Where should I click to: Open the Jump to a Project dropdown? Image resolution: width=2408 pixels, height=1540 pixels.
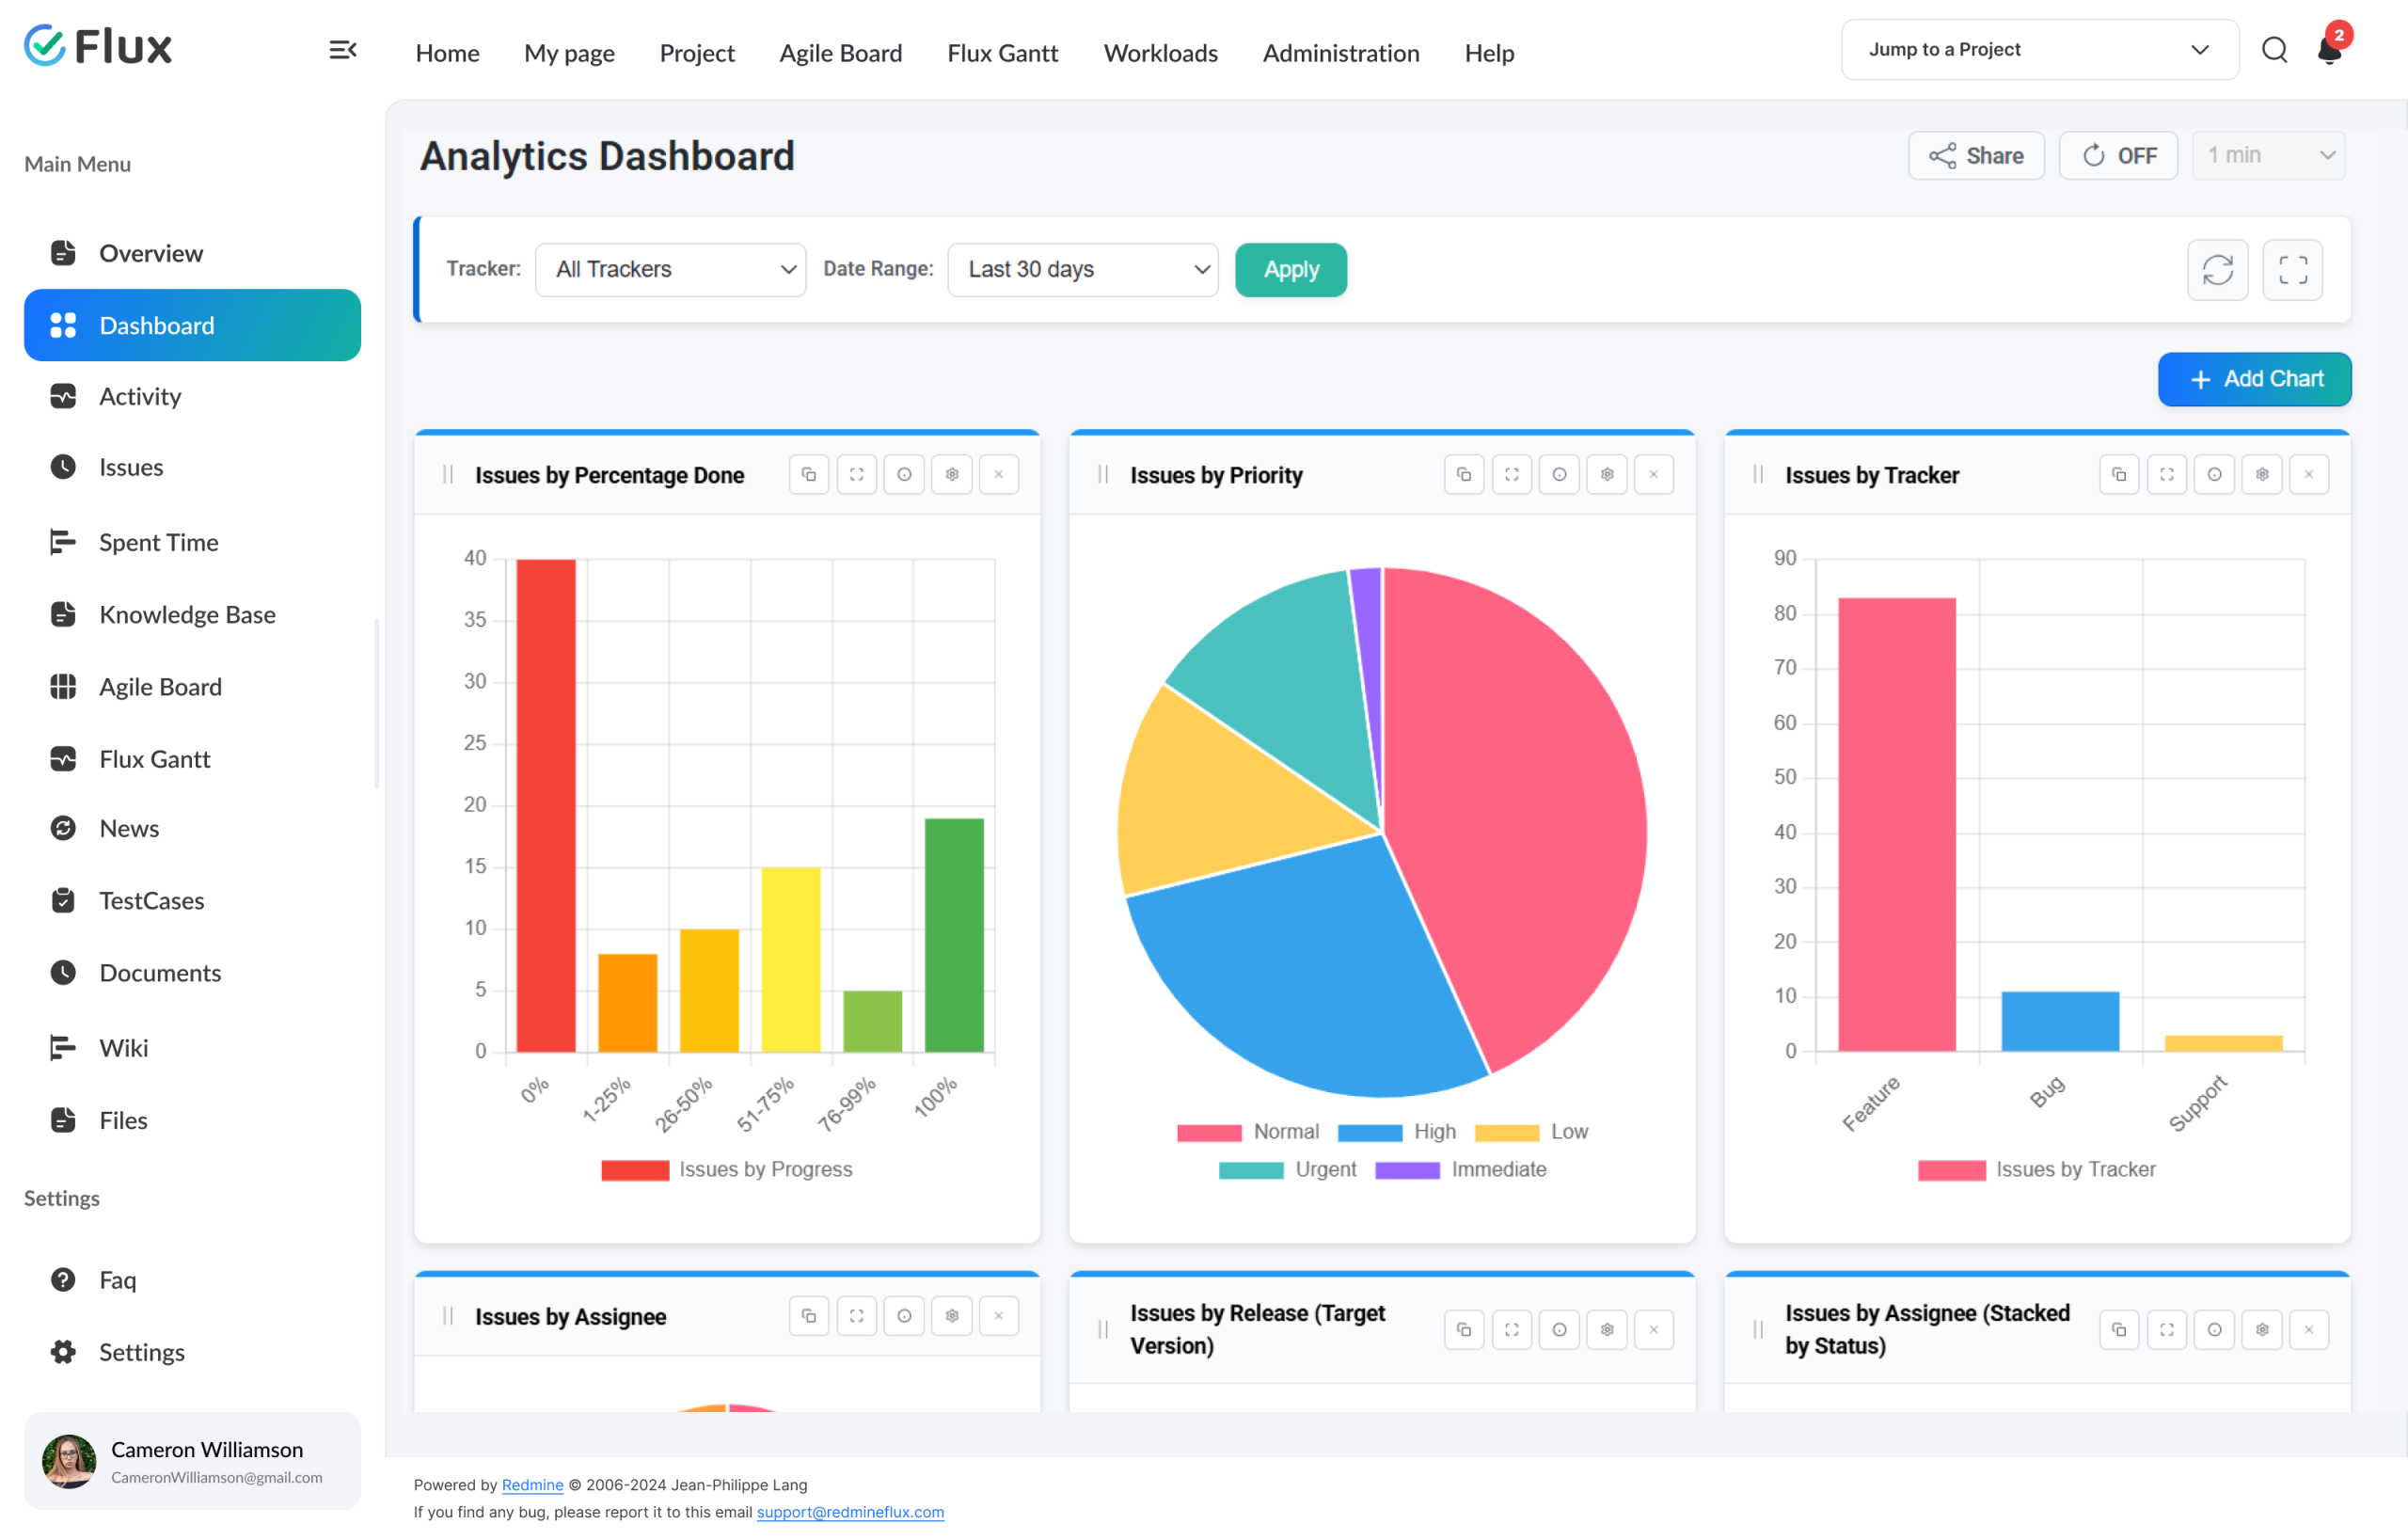pyautogui.click(x=2040, y=50)
